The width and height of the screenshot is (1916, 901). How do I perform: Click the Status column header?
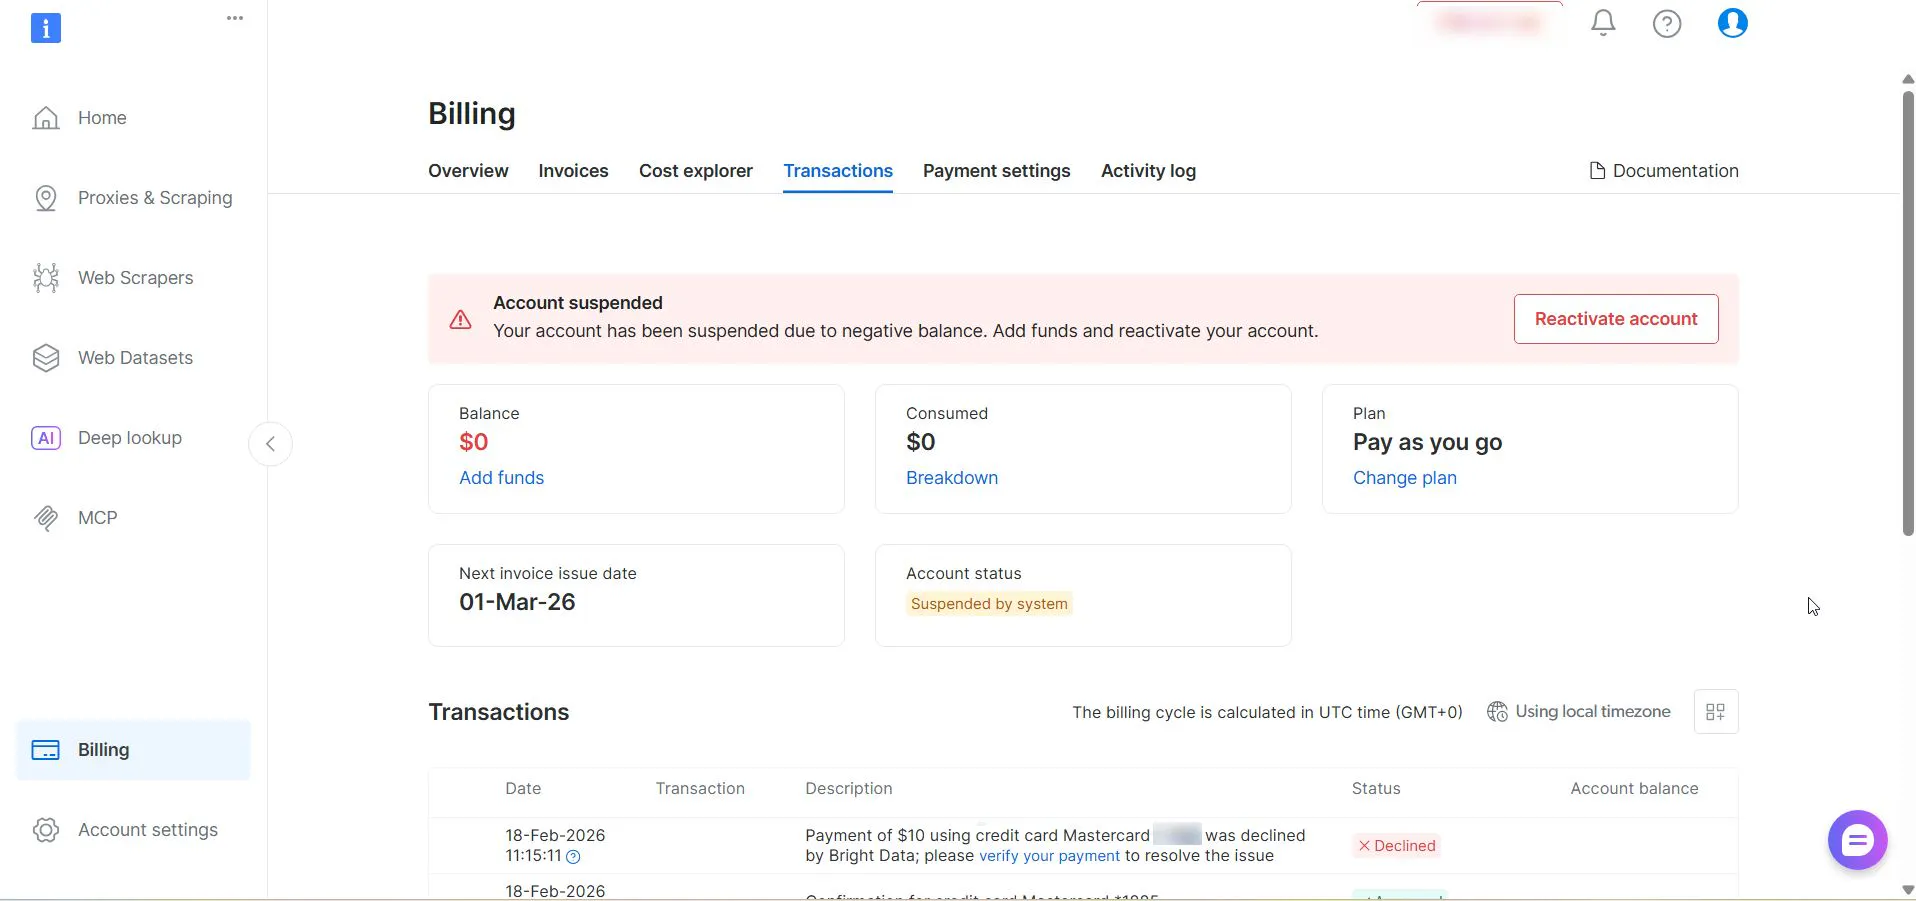[1376, 788]
